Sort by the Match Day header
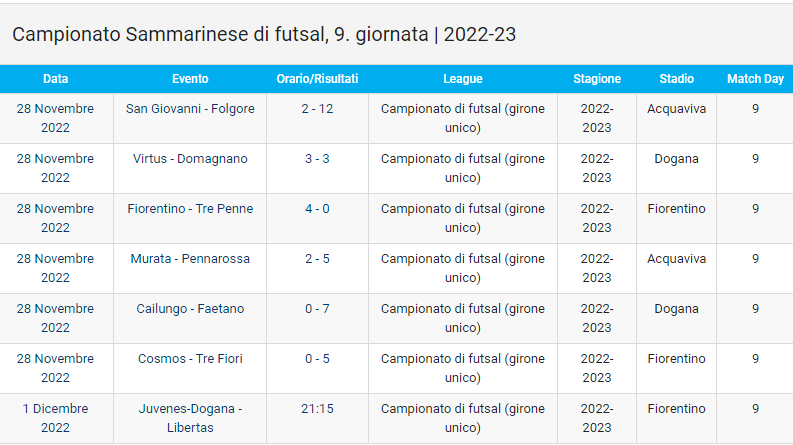 coord(755,79)
